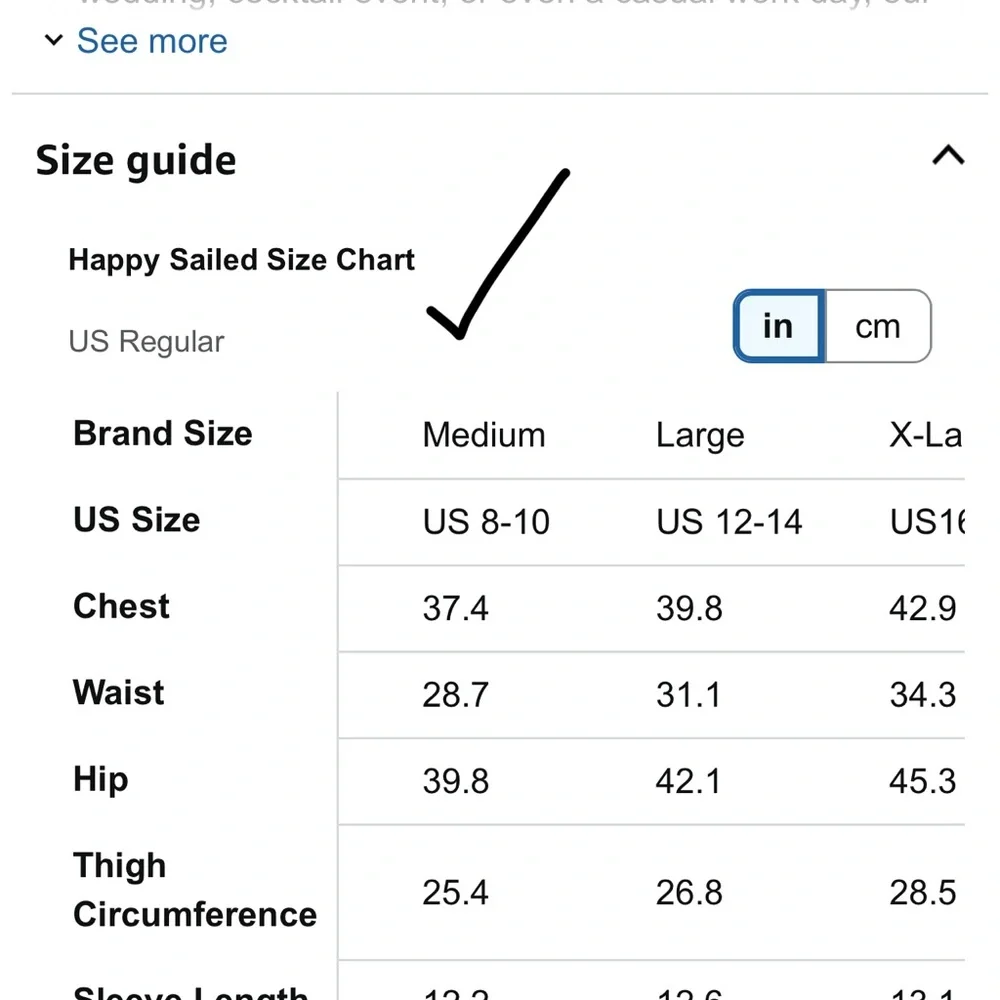Select the inches unit toggle

[778, 327]
